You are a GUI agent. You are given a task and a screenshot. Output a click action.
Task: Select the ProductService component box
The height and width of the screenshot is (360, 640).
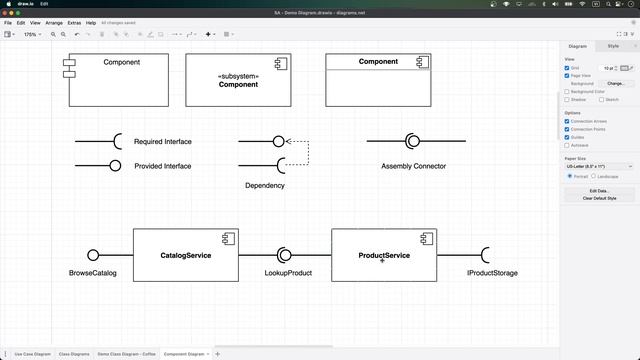pyautogui.click(x=384, y=255)
